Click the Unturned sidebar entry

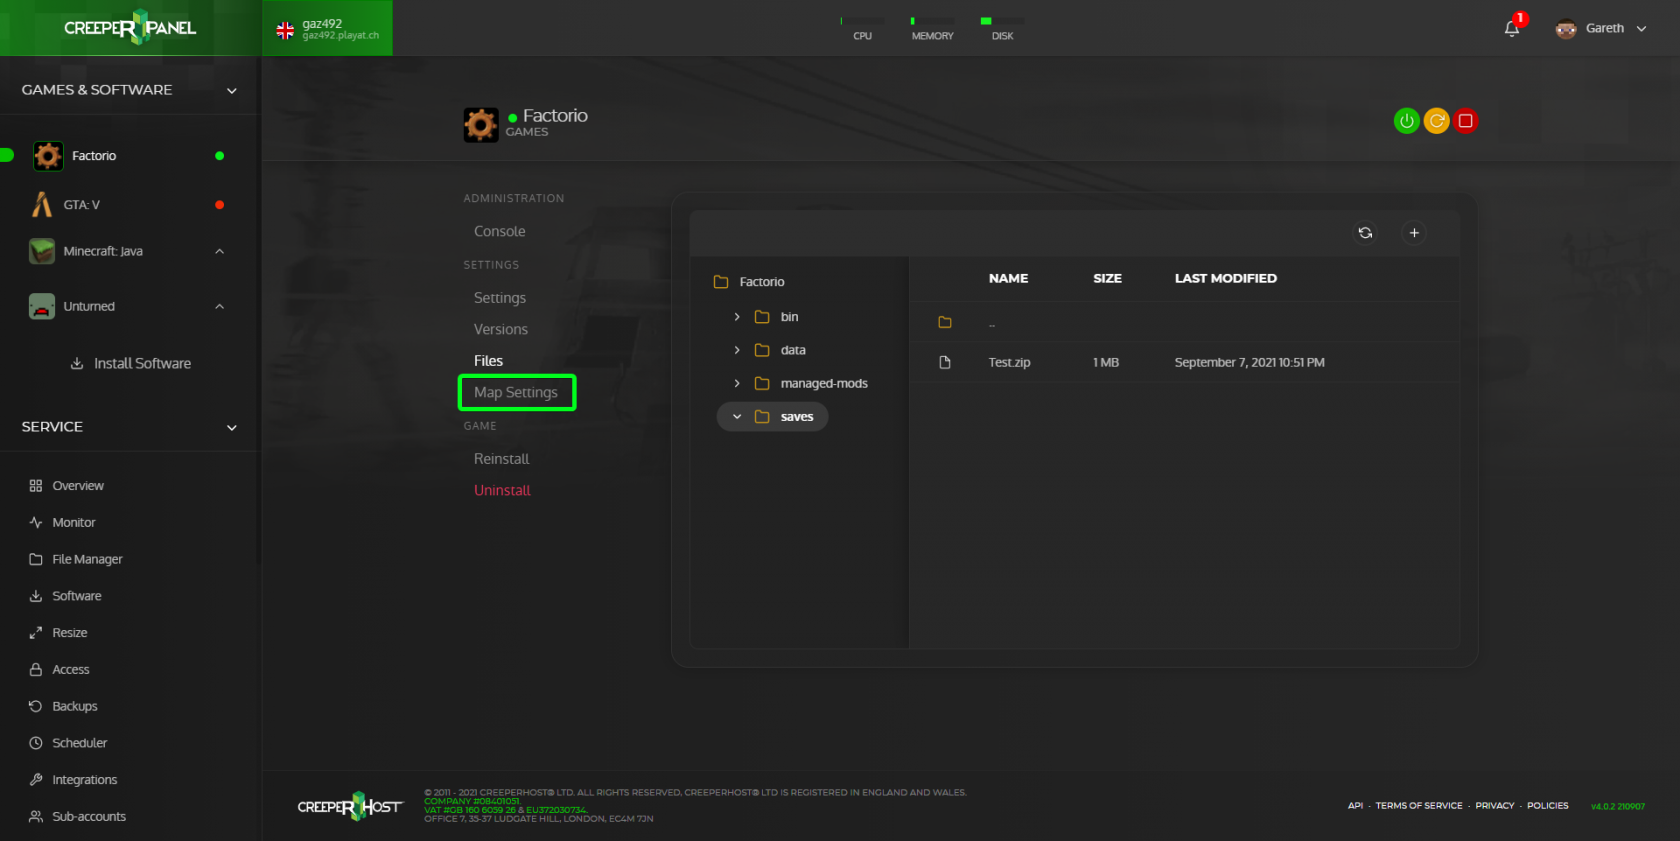89,307
